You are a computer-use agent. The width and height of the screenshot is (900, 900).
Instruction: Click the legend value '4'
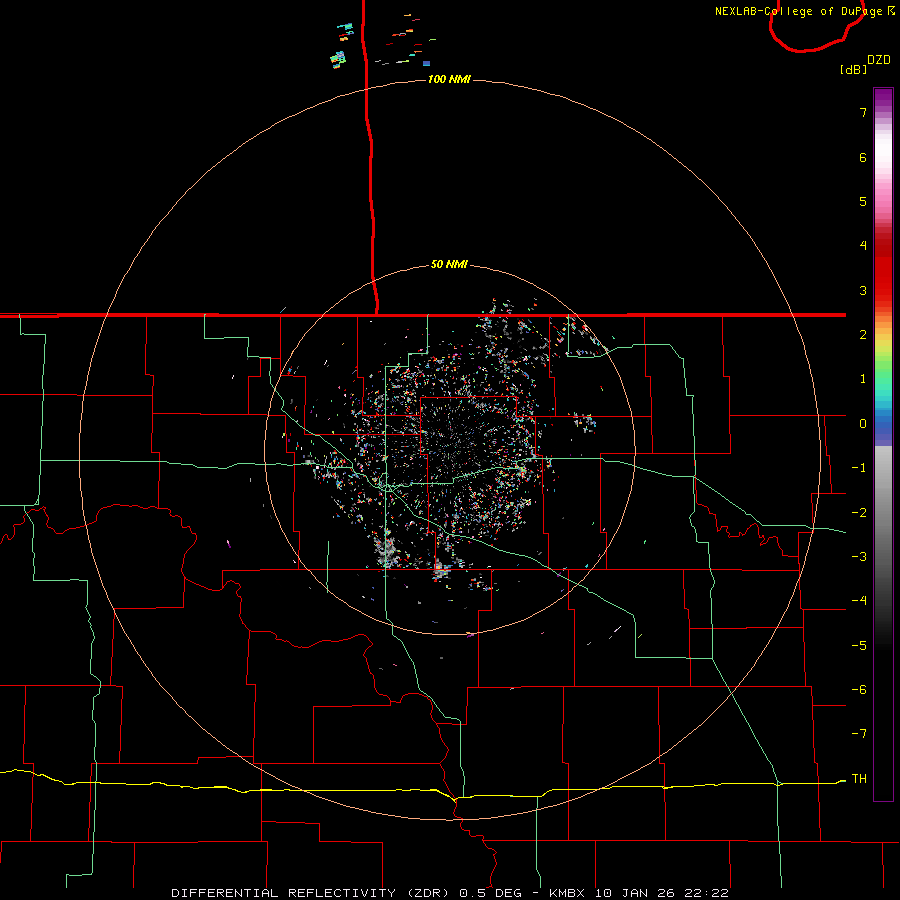(863, 246)
